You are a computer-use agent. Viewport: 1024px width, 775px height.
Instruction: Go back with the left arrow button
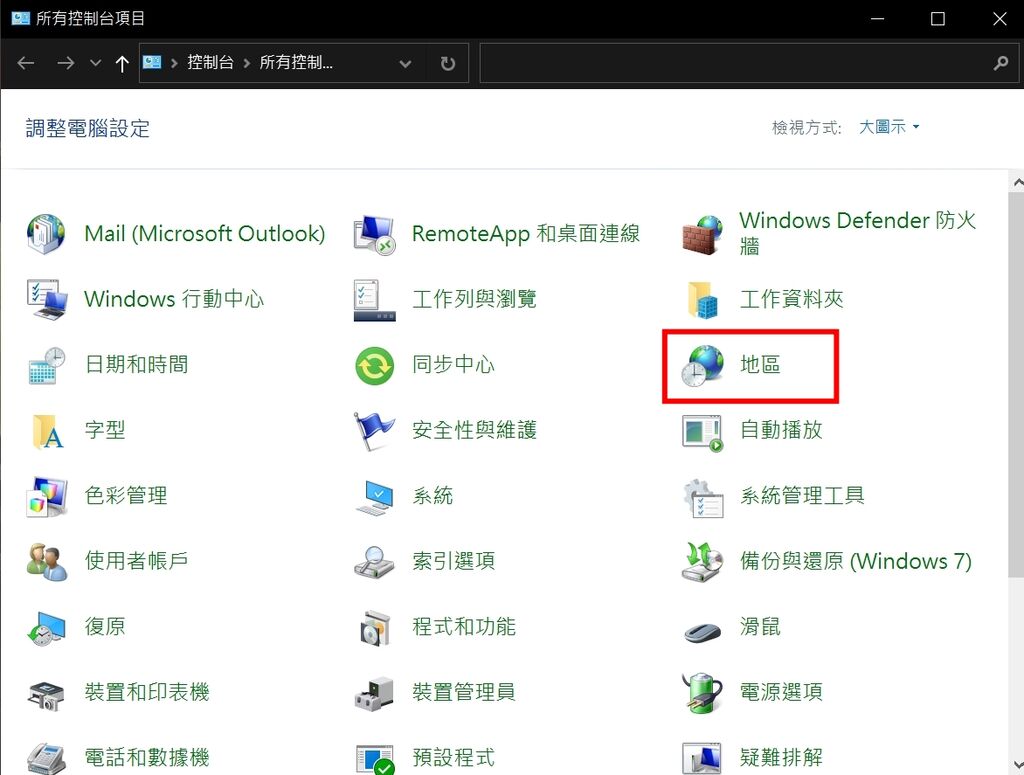click(x=26, y=63)
